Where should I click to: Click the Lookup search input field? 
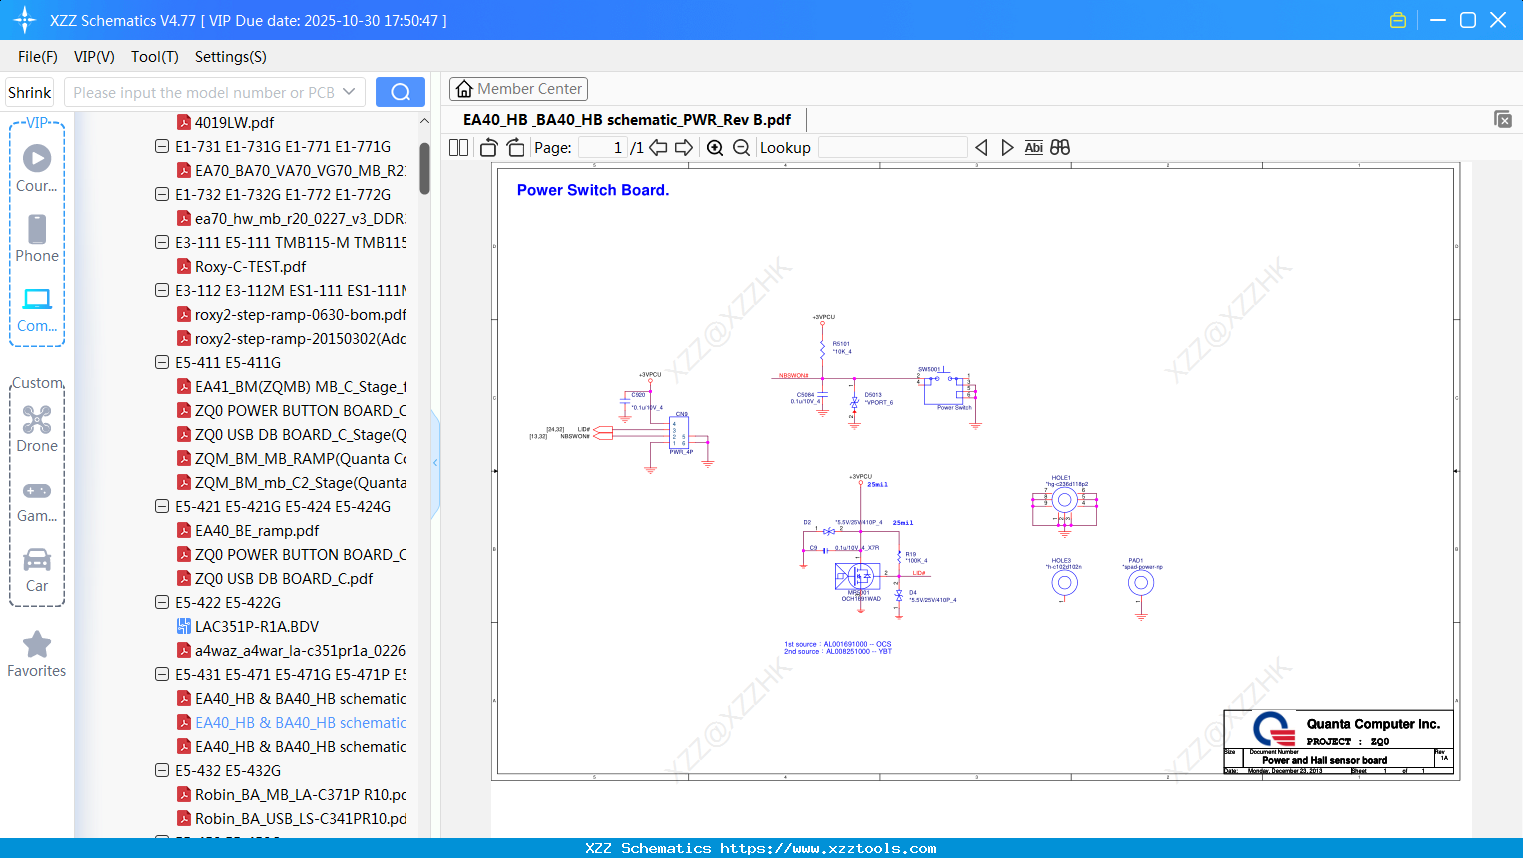(893, 148)
